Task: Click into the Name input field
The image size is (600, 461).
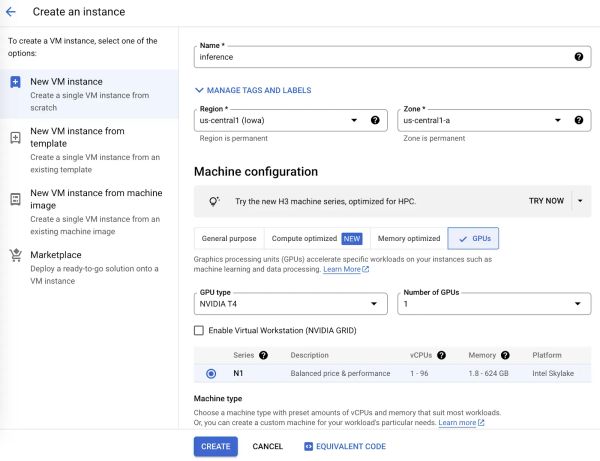Action: [x=383, y=57]
